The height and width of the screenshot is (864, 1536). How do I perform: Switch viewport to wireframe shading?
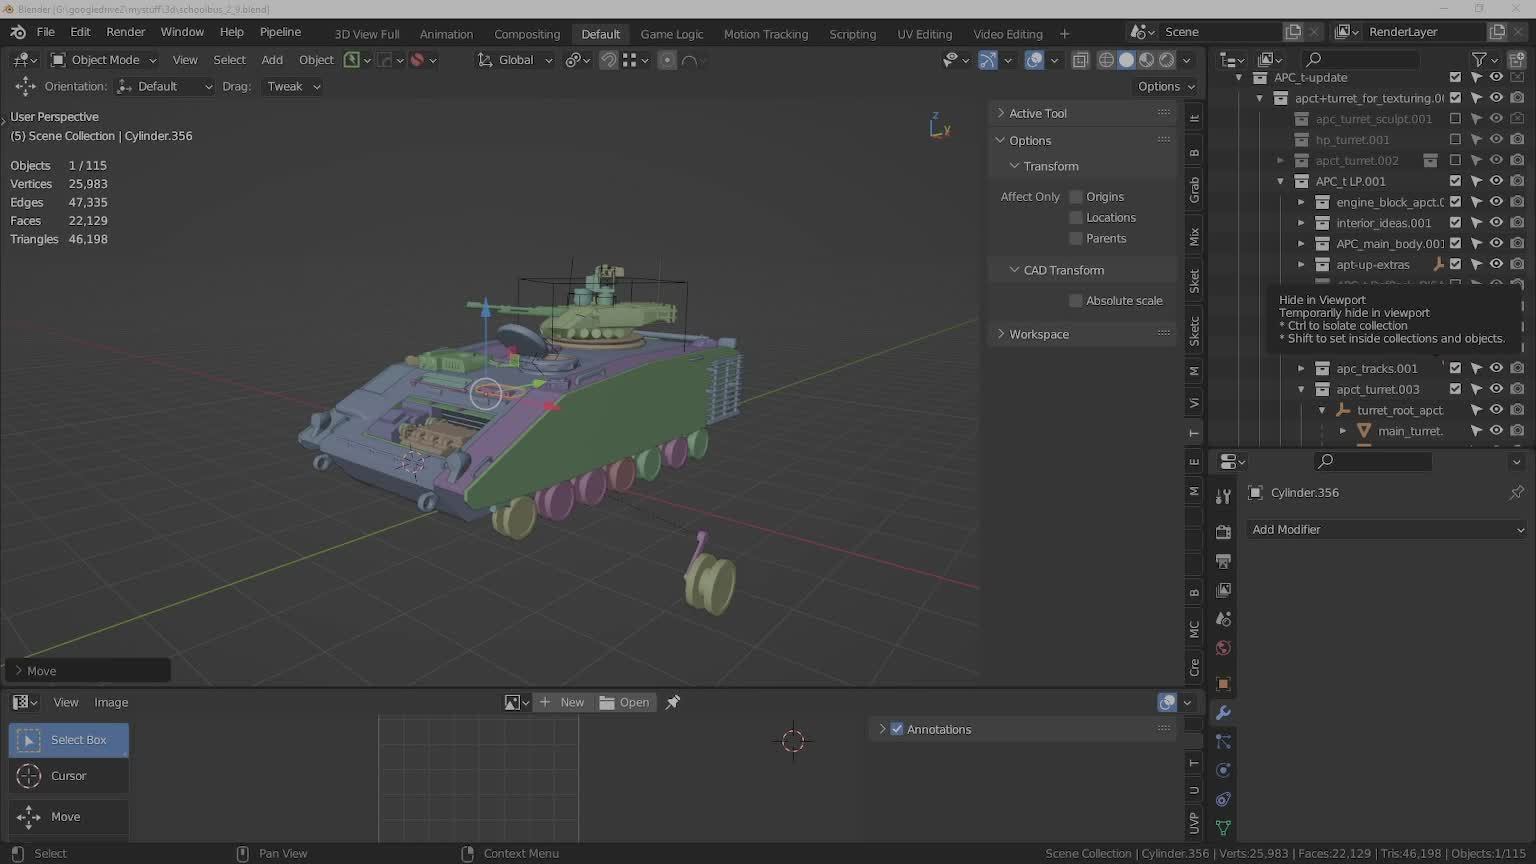pyautogui.click(x=1106, y=60)
